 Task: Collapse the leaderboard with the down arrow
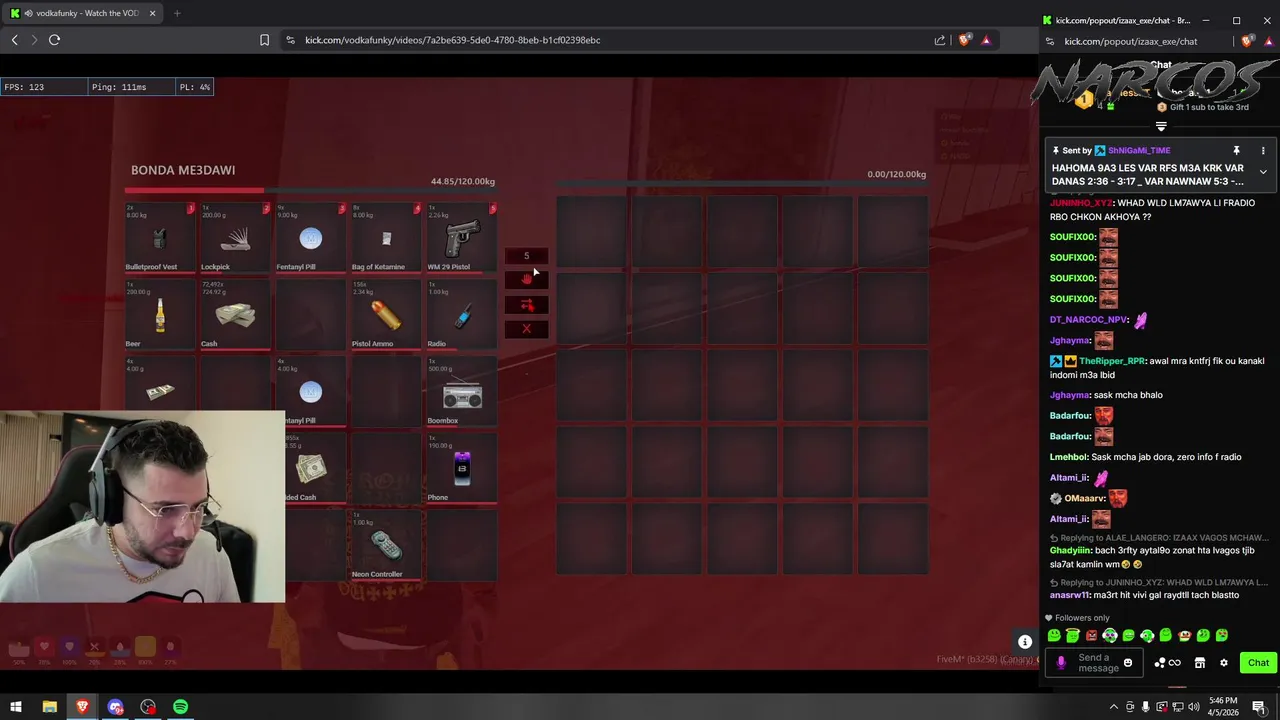tap(1161, 127)
